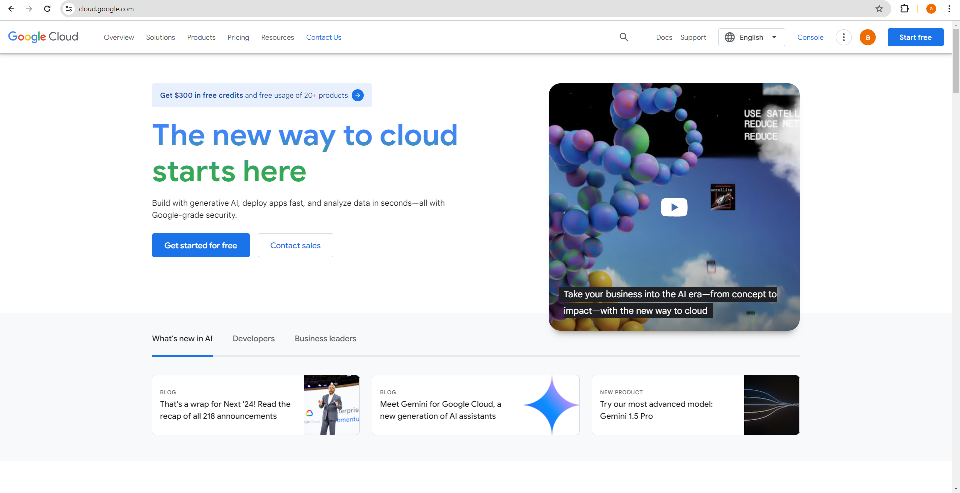
Task: Open the orange account avatar in the header
Action: pyautogui.click(x=868, y=37)
